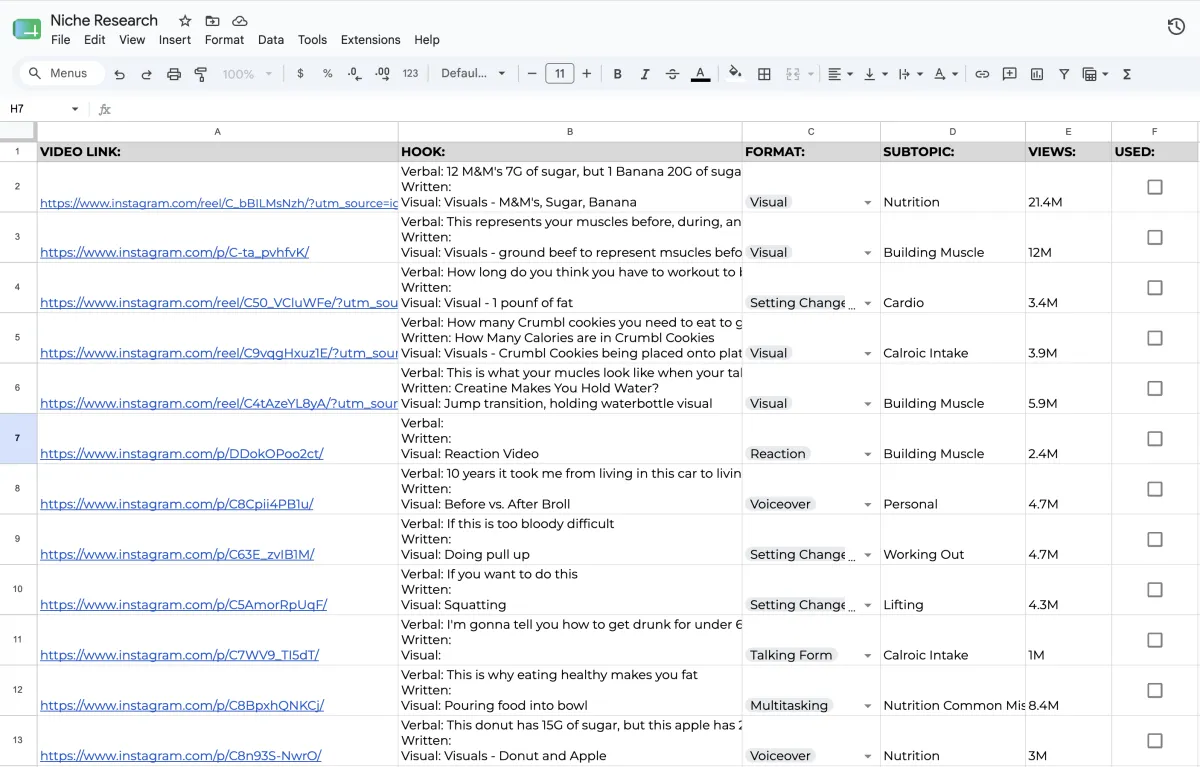Click the font size input field
1200x767 pixels.
559,74
